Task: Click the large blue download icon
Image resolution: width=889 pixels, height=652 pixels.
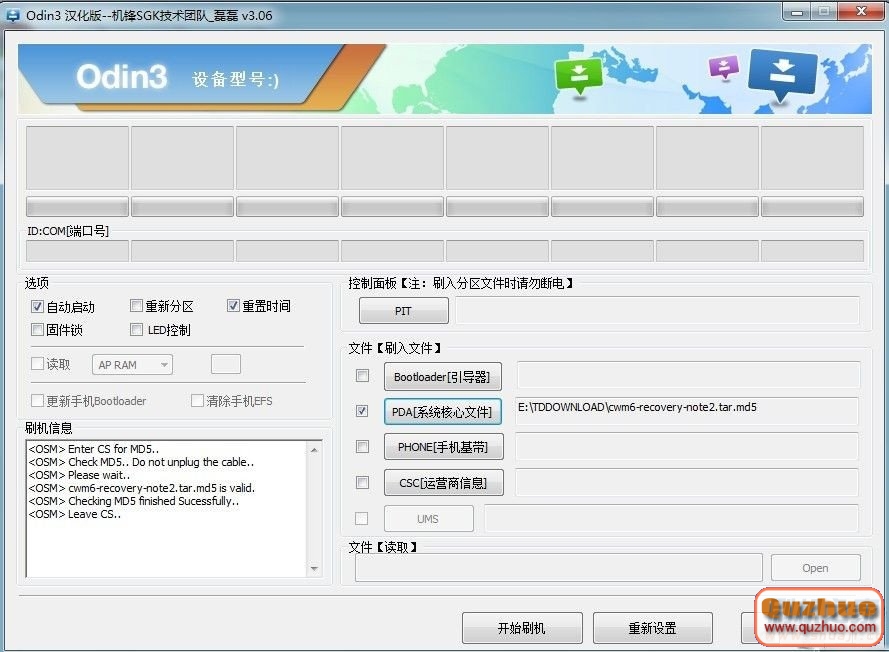Action: [x=782, y=75]
